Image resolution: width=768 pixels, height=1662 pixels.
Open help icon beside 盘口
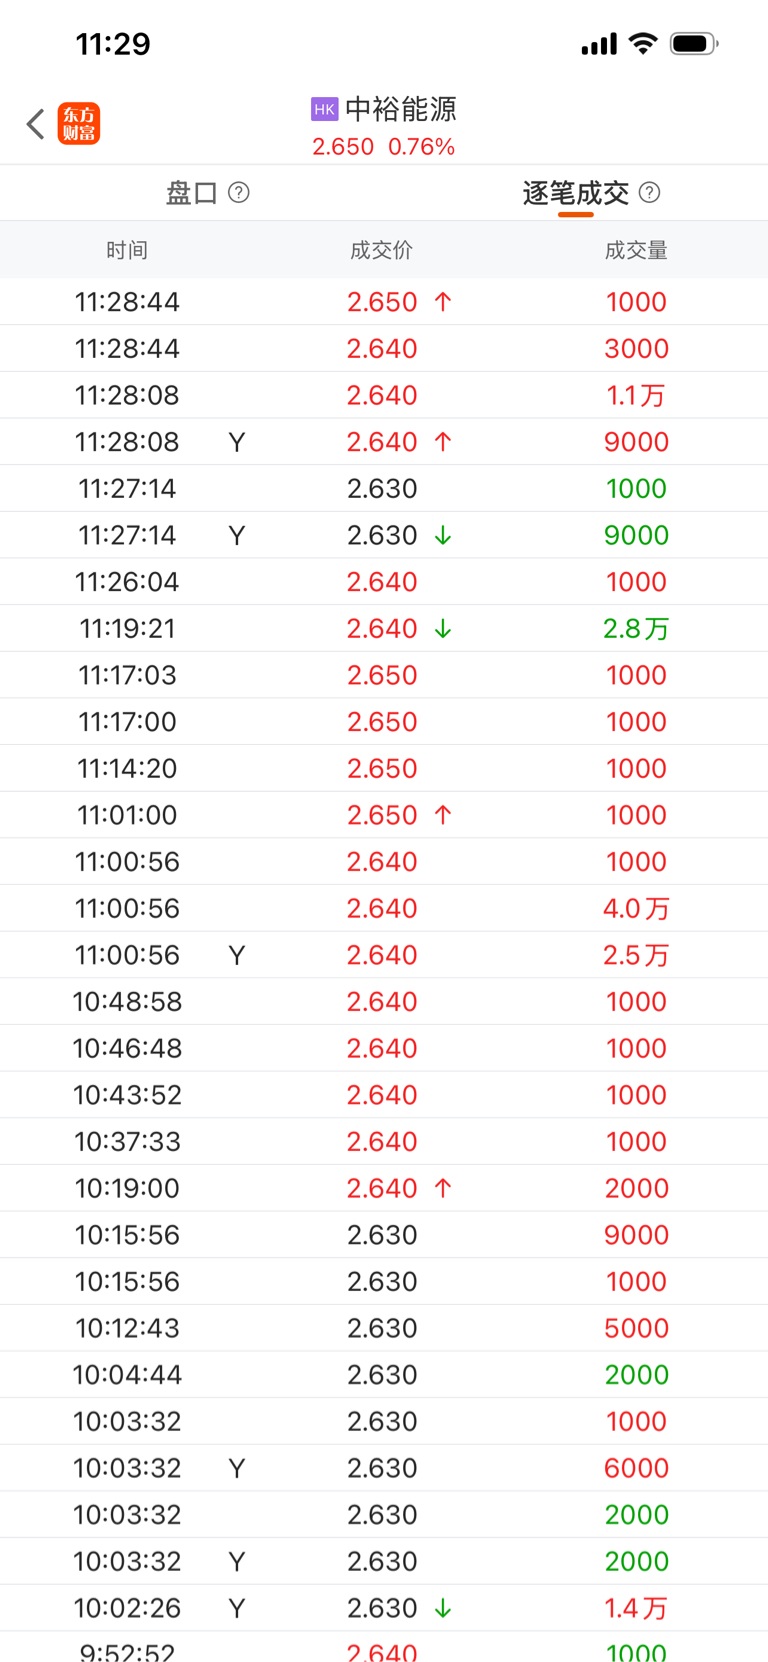coord(239,192)
